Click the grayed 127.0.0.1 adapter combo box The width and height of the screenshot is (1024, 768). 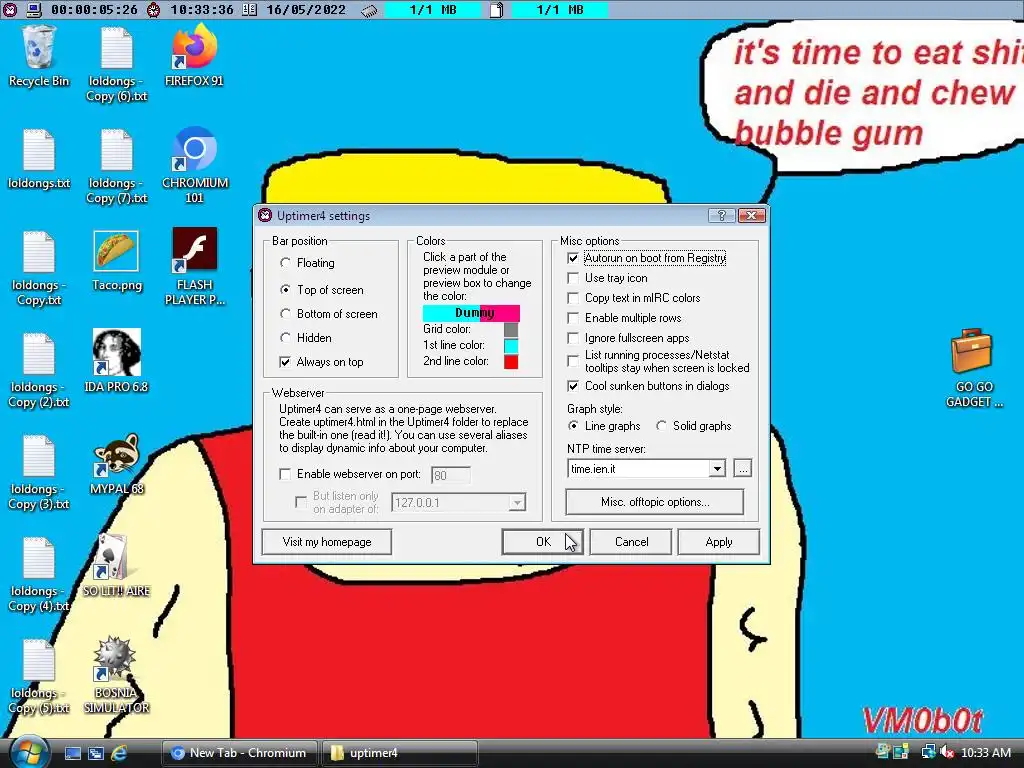coord(458,502)
